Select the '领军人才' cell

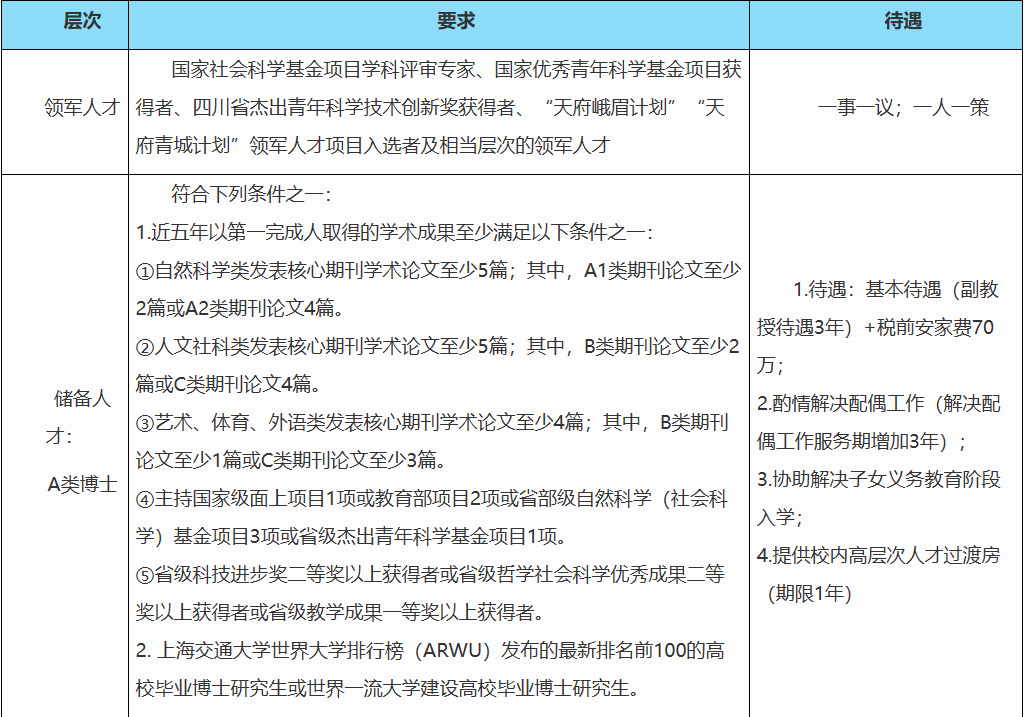[82, 107]
